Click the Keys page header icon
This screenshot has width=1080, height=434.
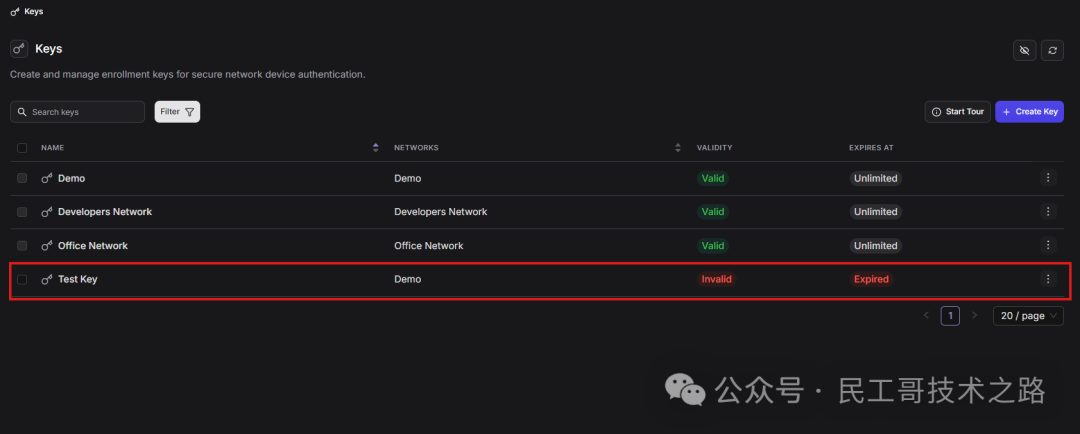click(x=19, y=49)
